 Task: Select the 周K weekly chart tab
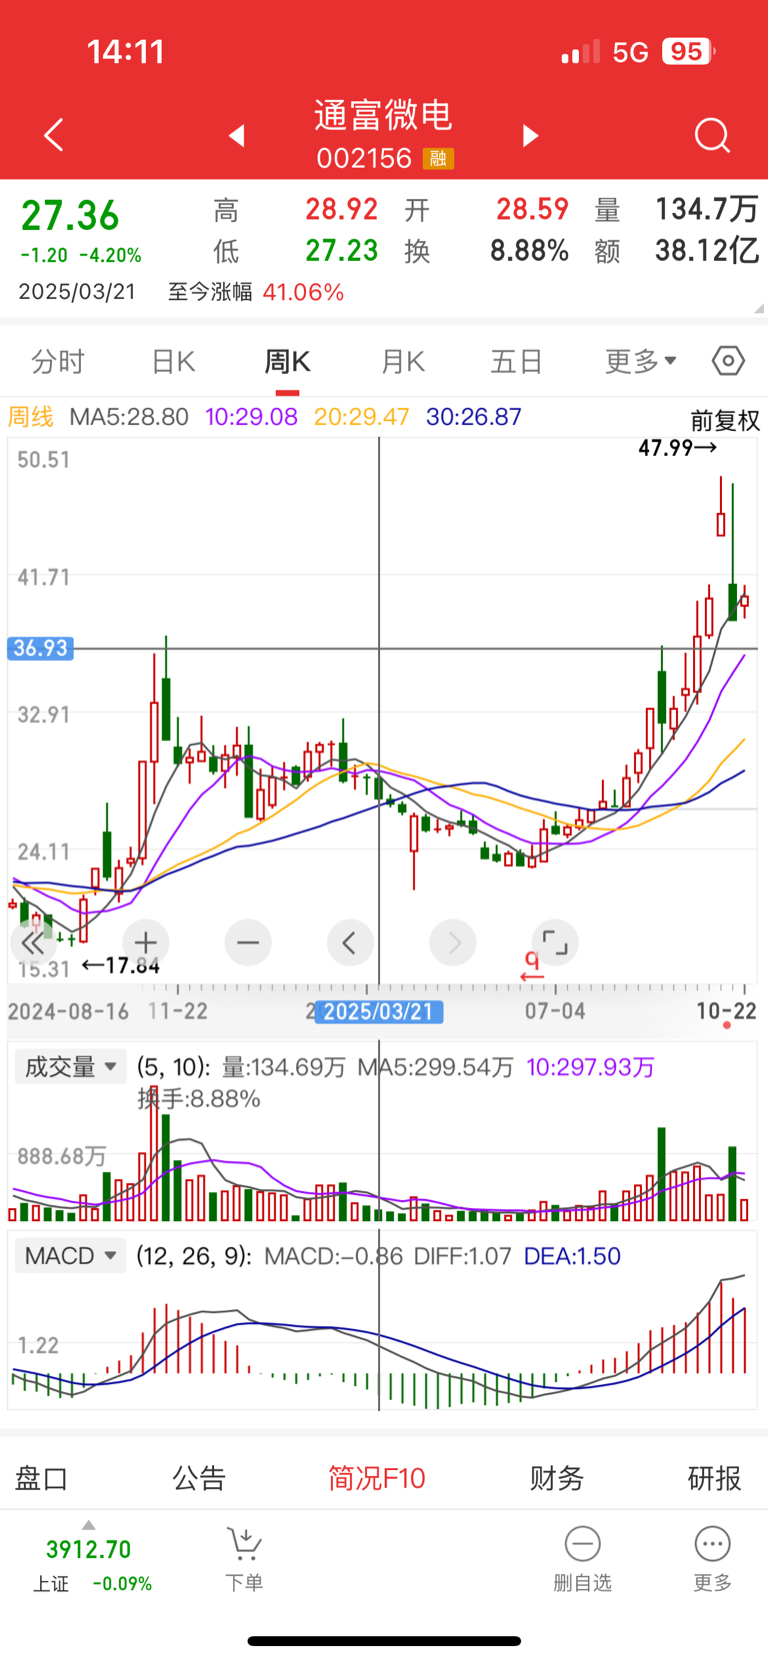pyautogui.click(x=287, y=361)
